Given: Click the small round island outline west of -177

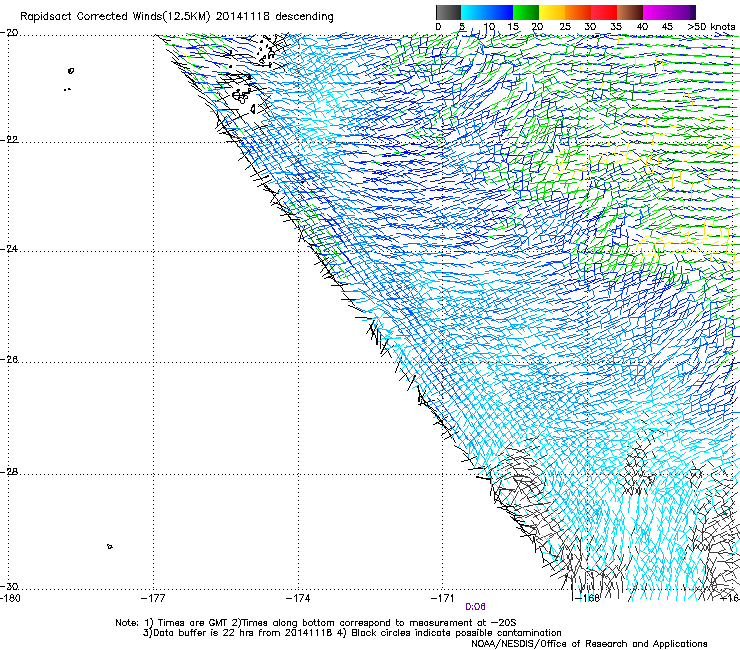Looking at the screenshot, I should pyautogui.click(x=71, y=71).
